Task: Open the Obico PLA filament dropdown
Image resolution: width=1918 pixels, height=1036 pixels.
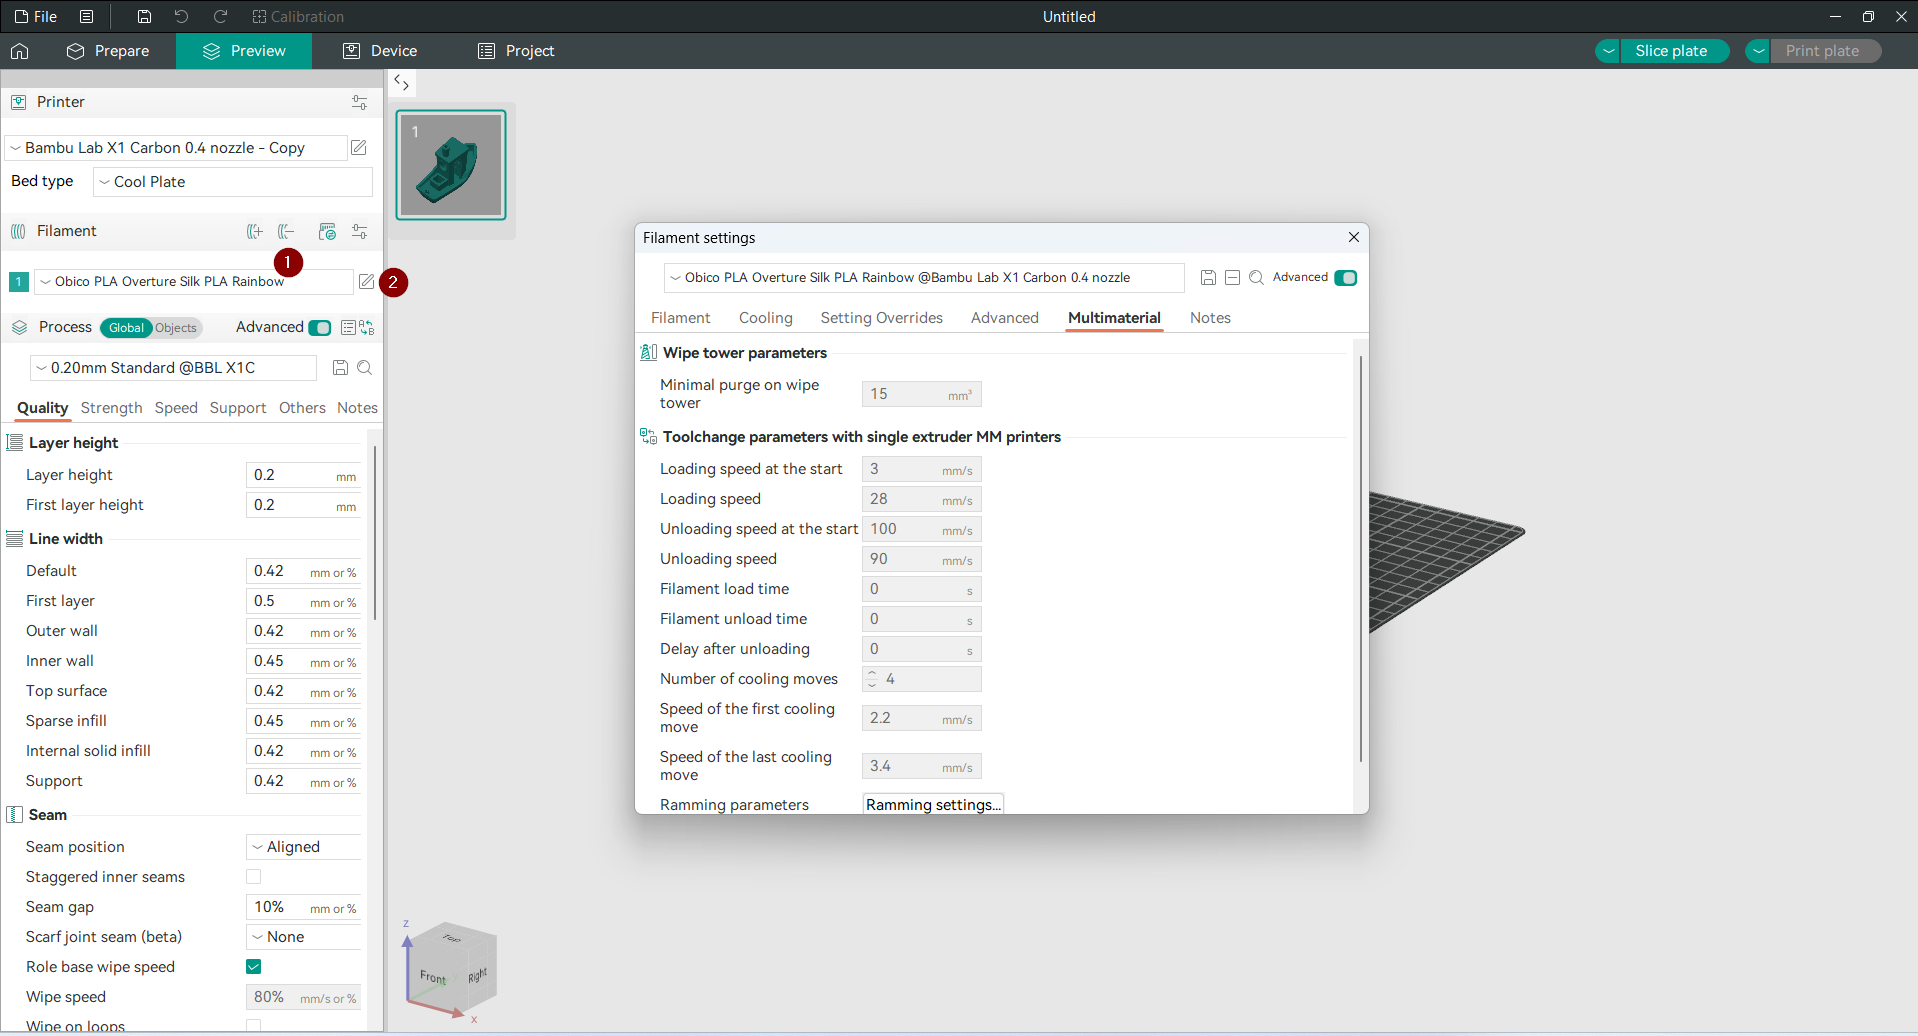Action: click(194, 282)
